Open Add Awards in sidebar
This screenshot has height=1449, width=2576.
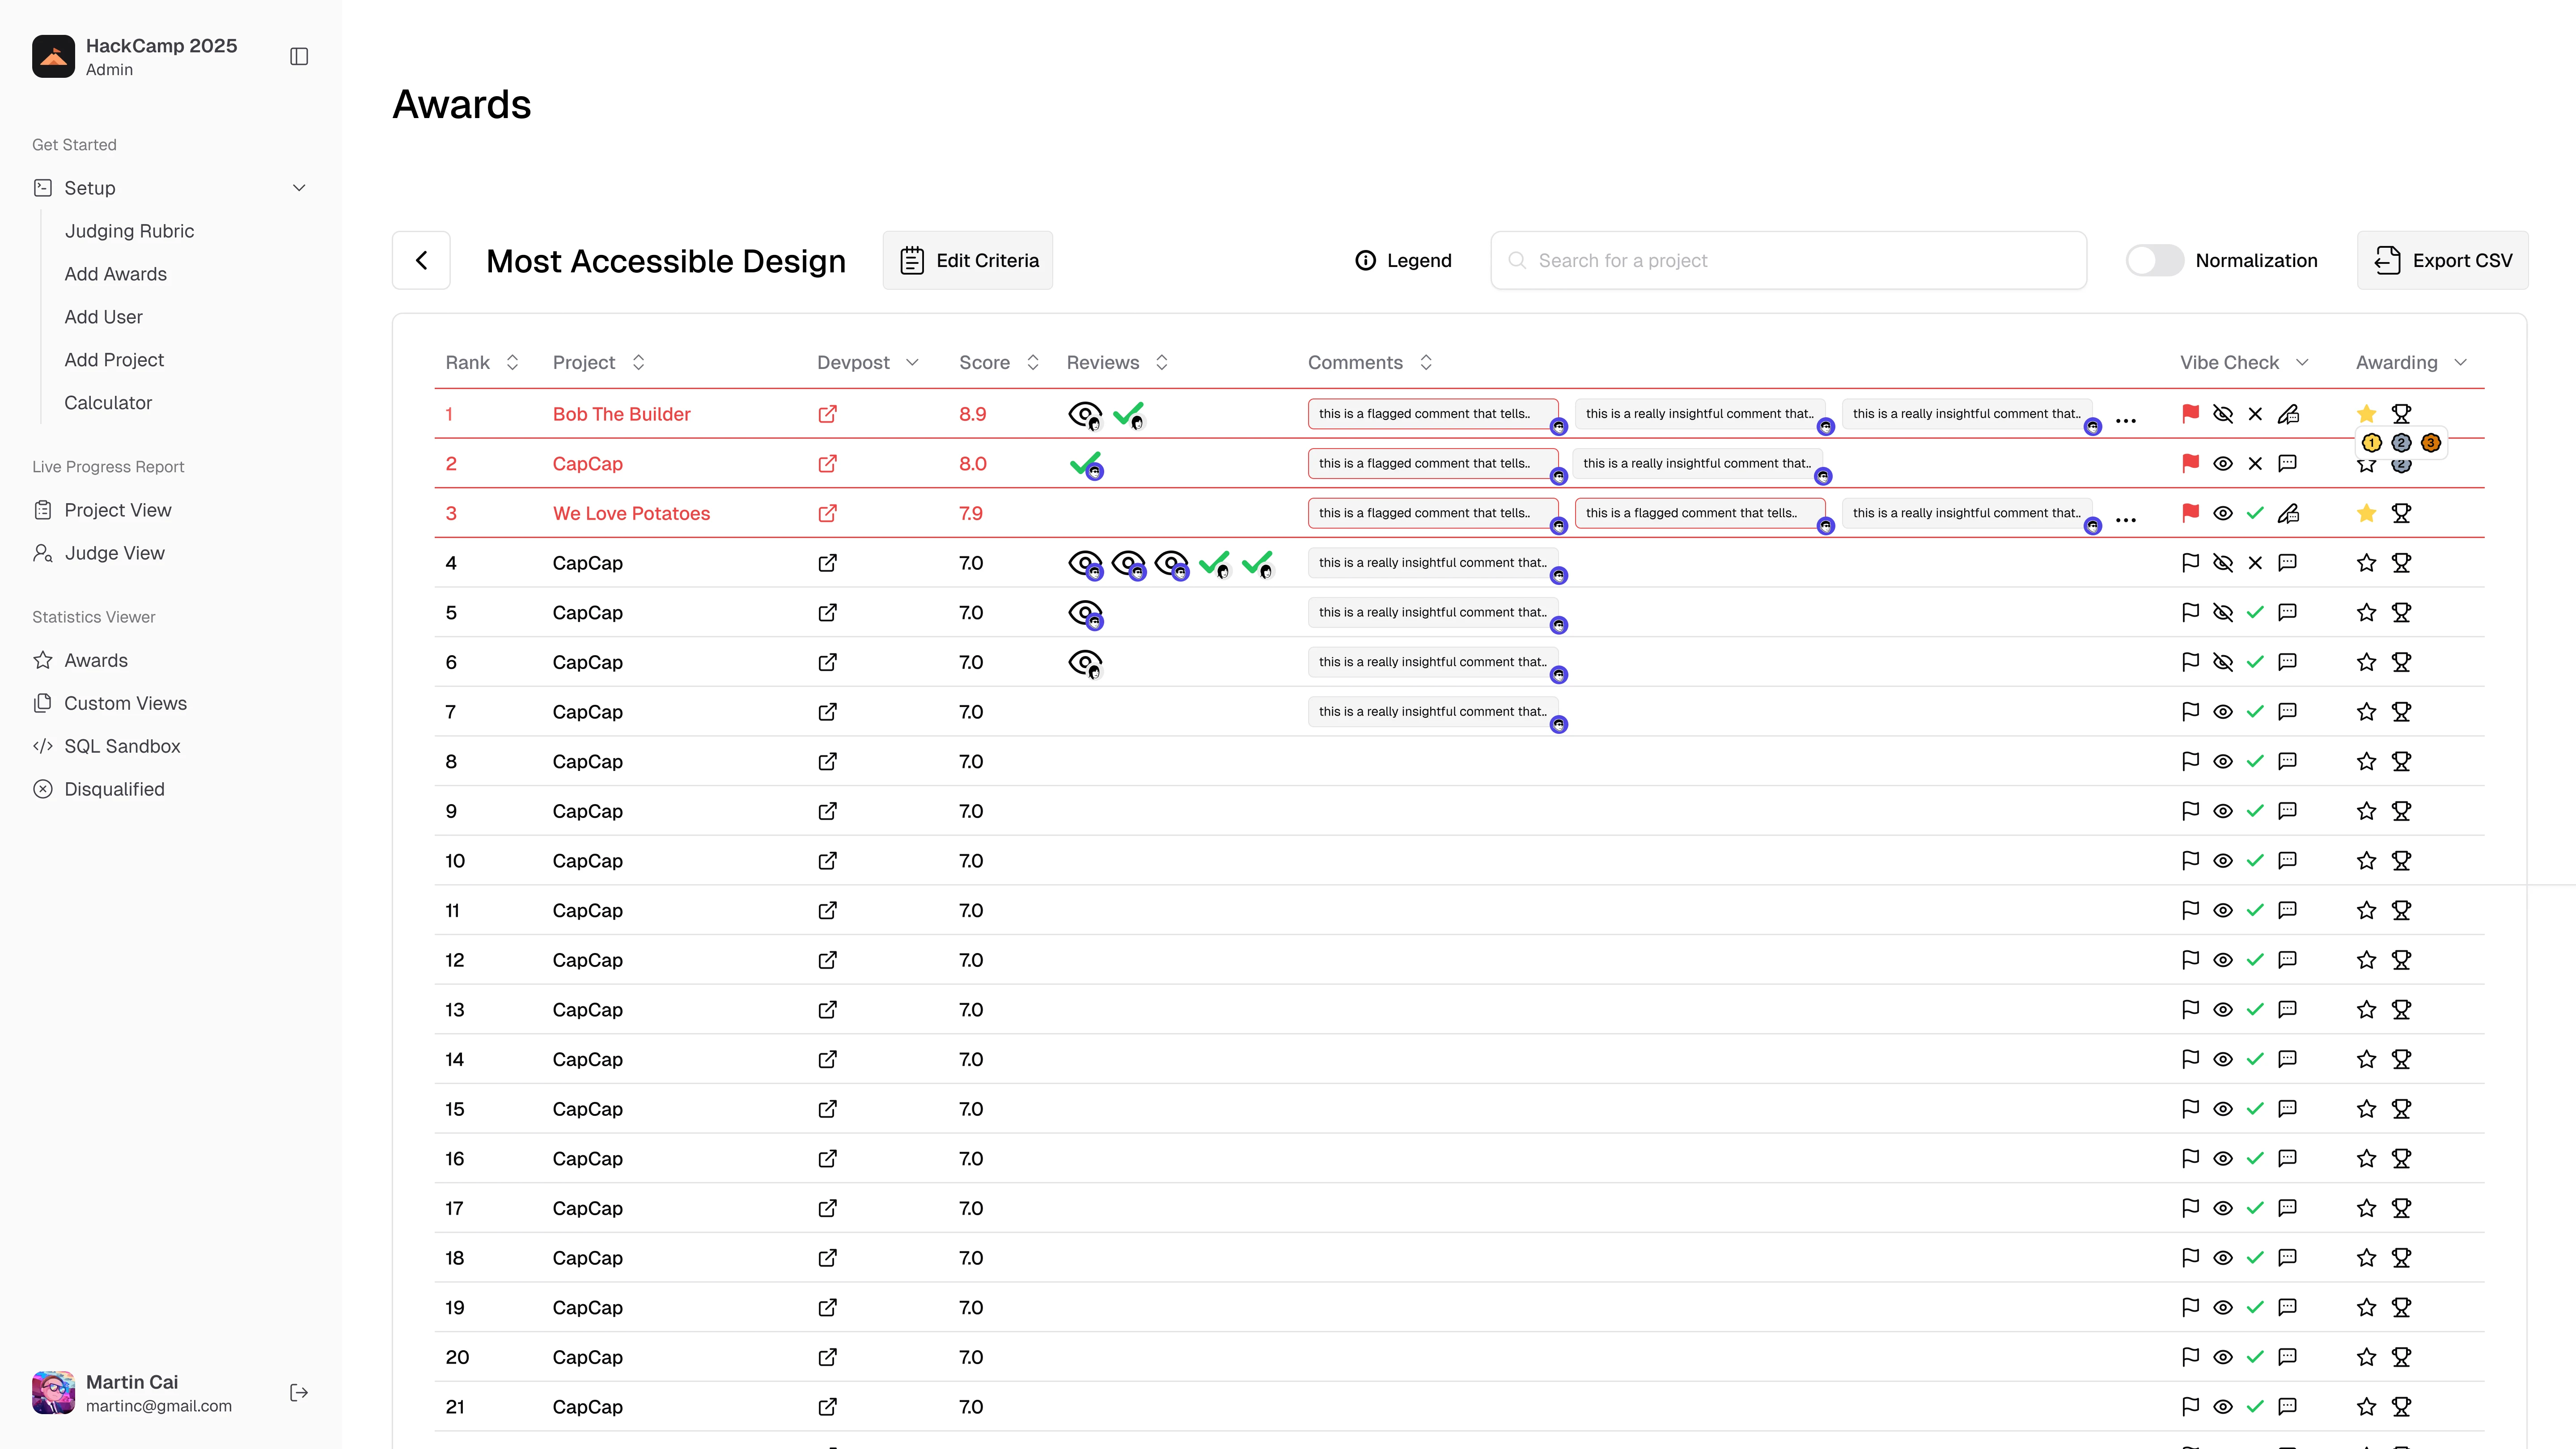(x=115, y=274)
